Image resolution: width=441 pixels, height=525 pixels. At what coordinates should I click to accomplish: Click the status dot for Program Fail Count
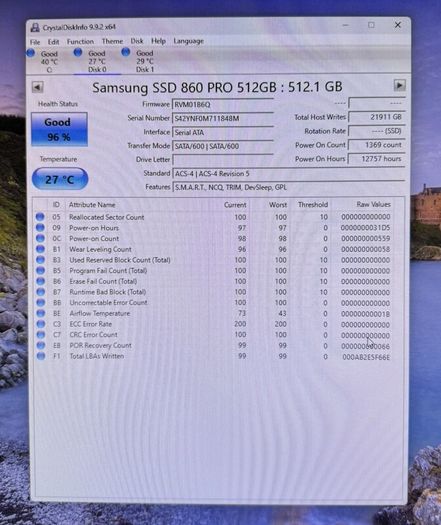coord(41,271)
